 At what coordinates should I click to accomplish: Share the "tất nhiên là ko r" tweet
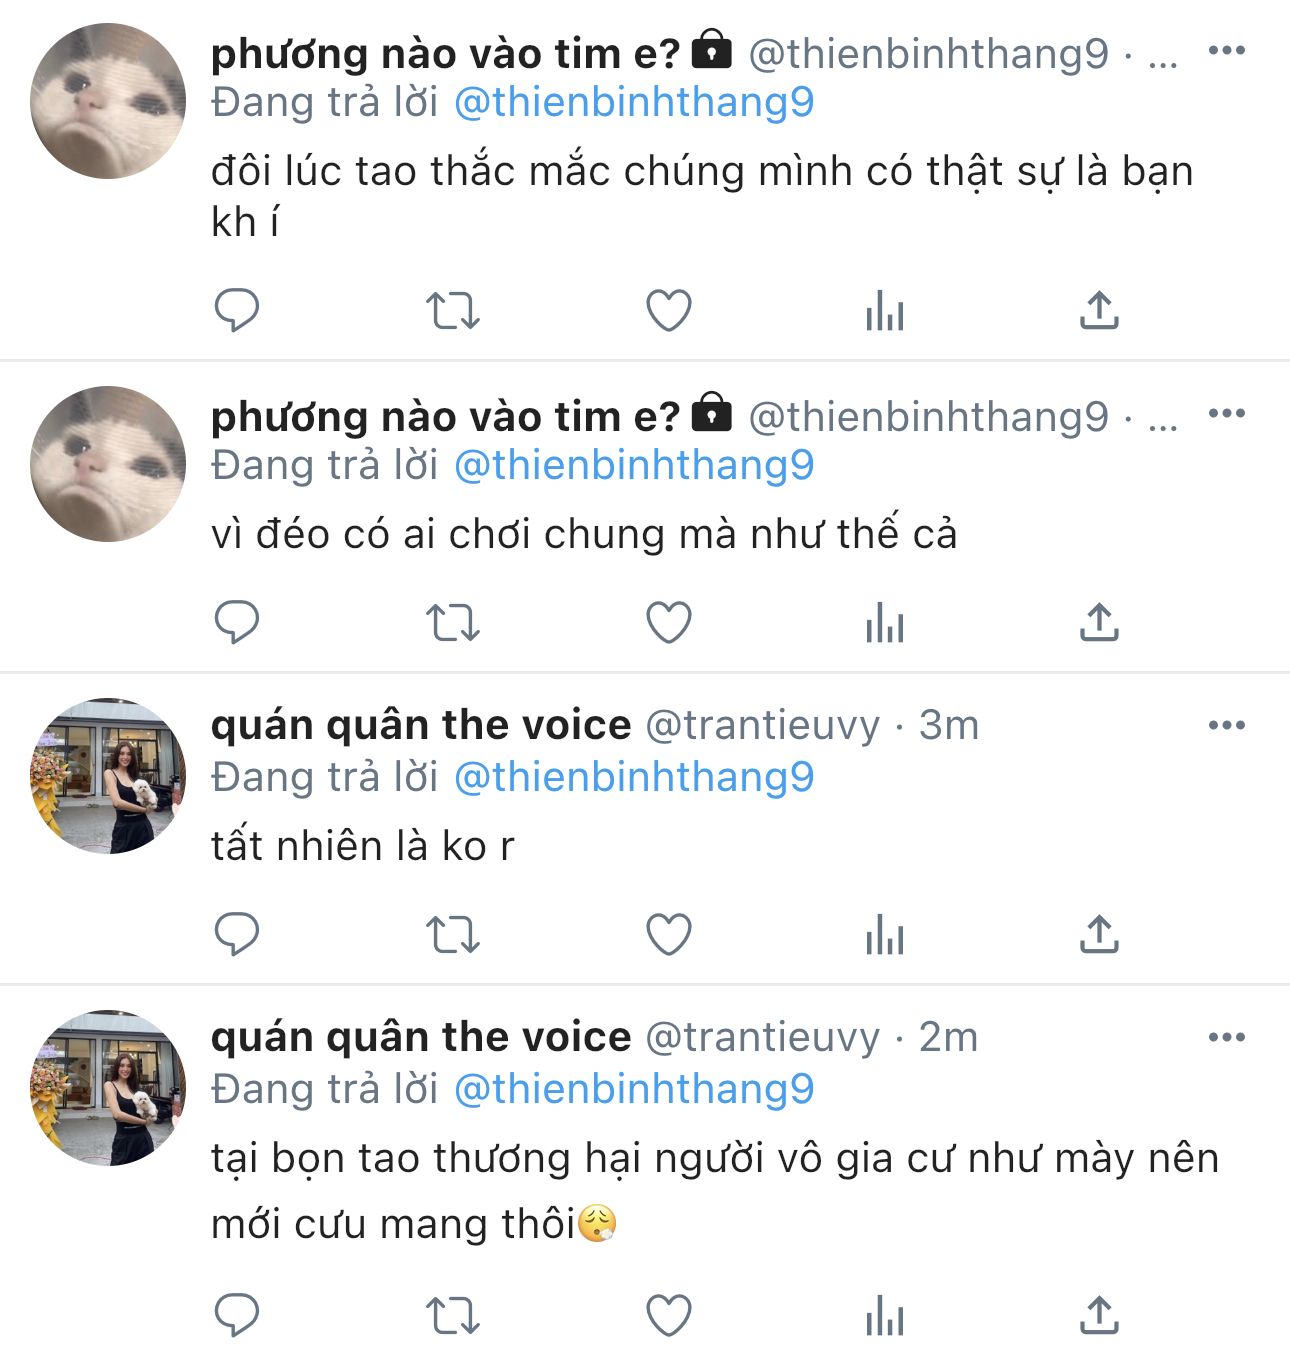pos(1099,934)
